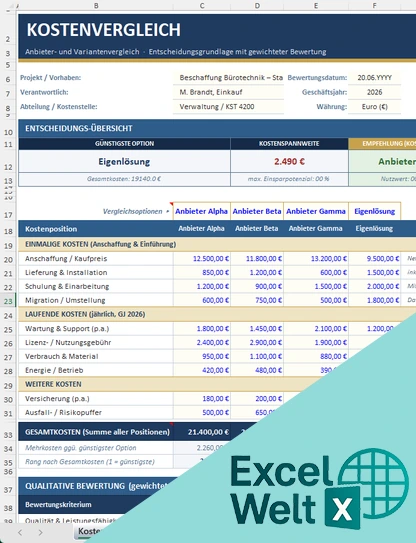Select Versicherung (p.a.) value 180,00 €
The image size is (416, 543).
coord(202,399)
